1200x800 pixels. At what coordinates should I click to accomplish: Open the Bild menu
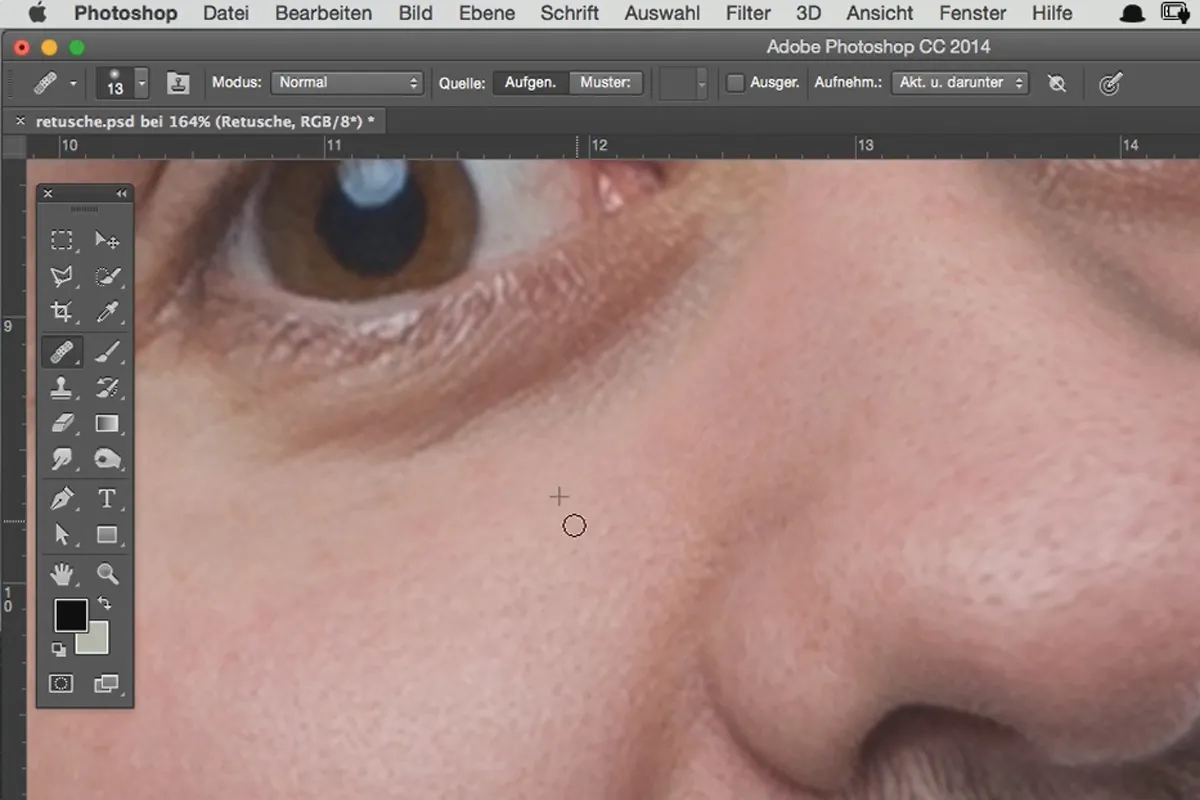(x=415, y=14)
